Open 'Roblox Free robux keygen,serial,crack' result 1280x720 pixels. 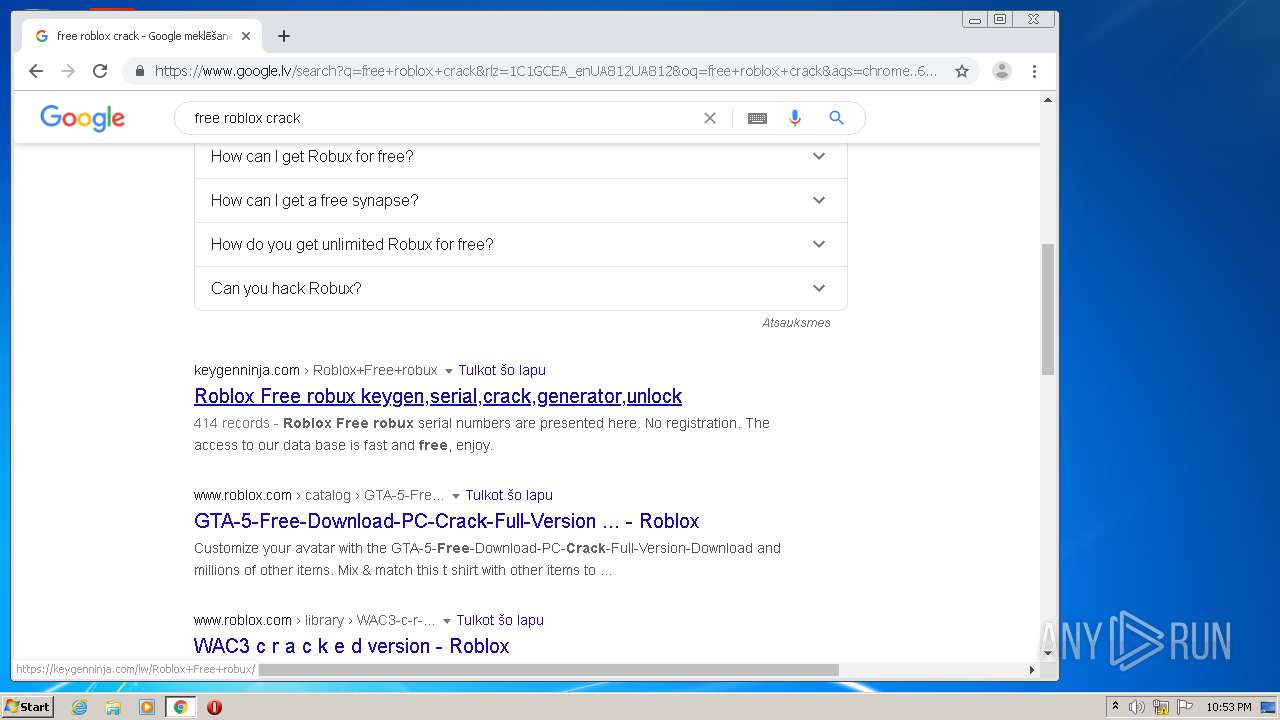438,396
